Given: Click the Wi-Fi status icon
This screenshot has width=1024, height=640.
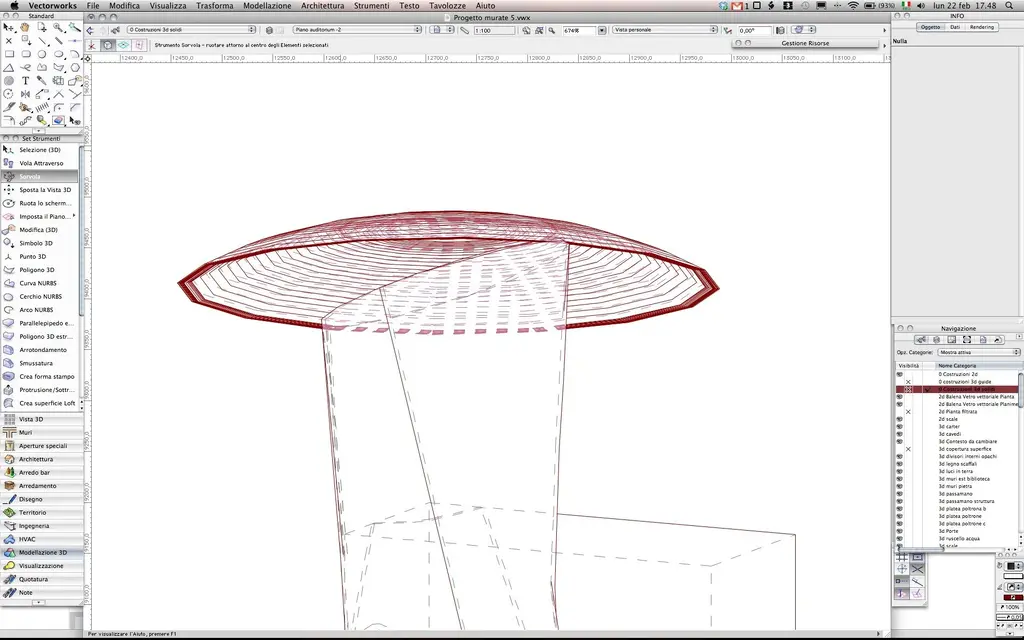Looking at the screenshot, I should [x=853, y=5].
